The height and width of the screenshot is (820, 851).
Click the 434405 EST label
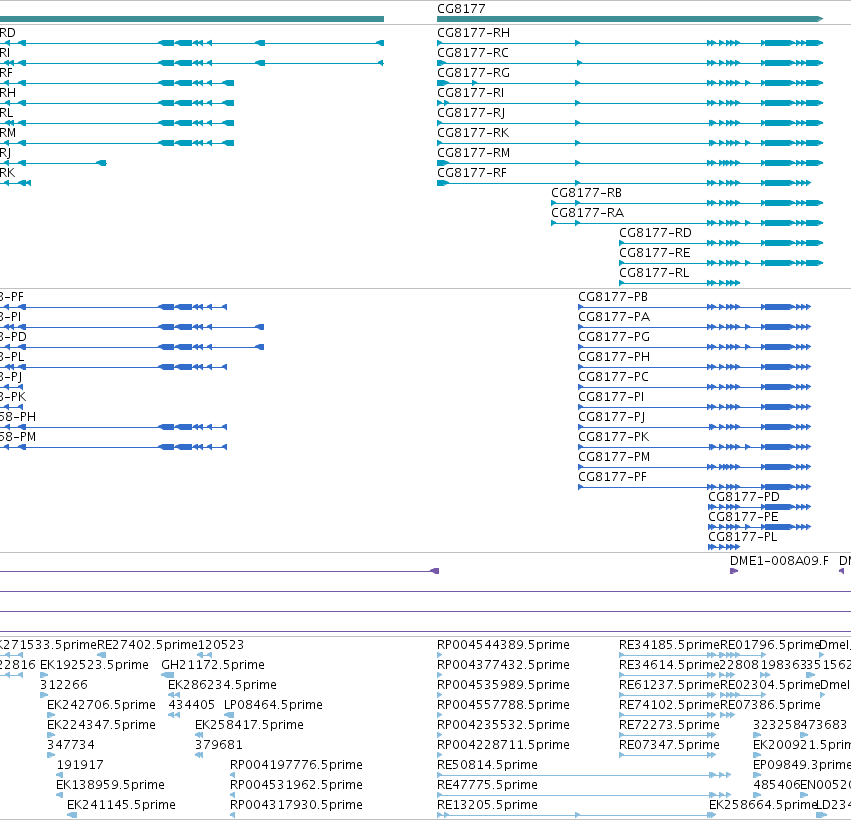pos(192,705)
